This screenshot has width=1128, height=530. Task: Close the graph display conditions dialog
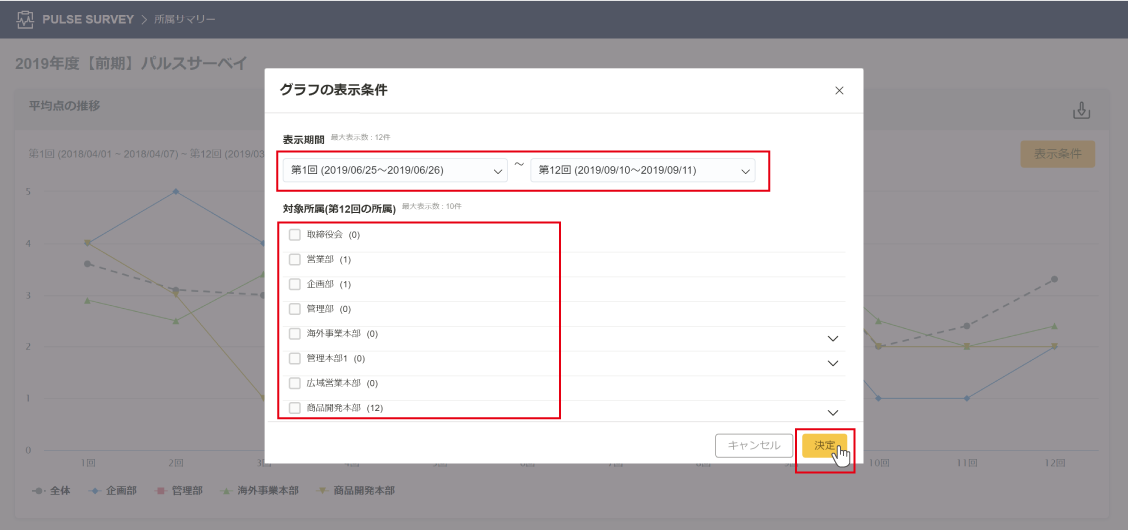pyautogui.click(x=839, y=91)
